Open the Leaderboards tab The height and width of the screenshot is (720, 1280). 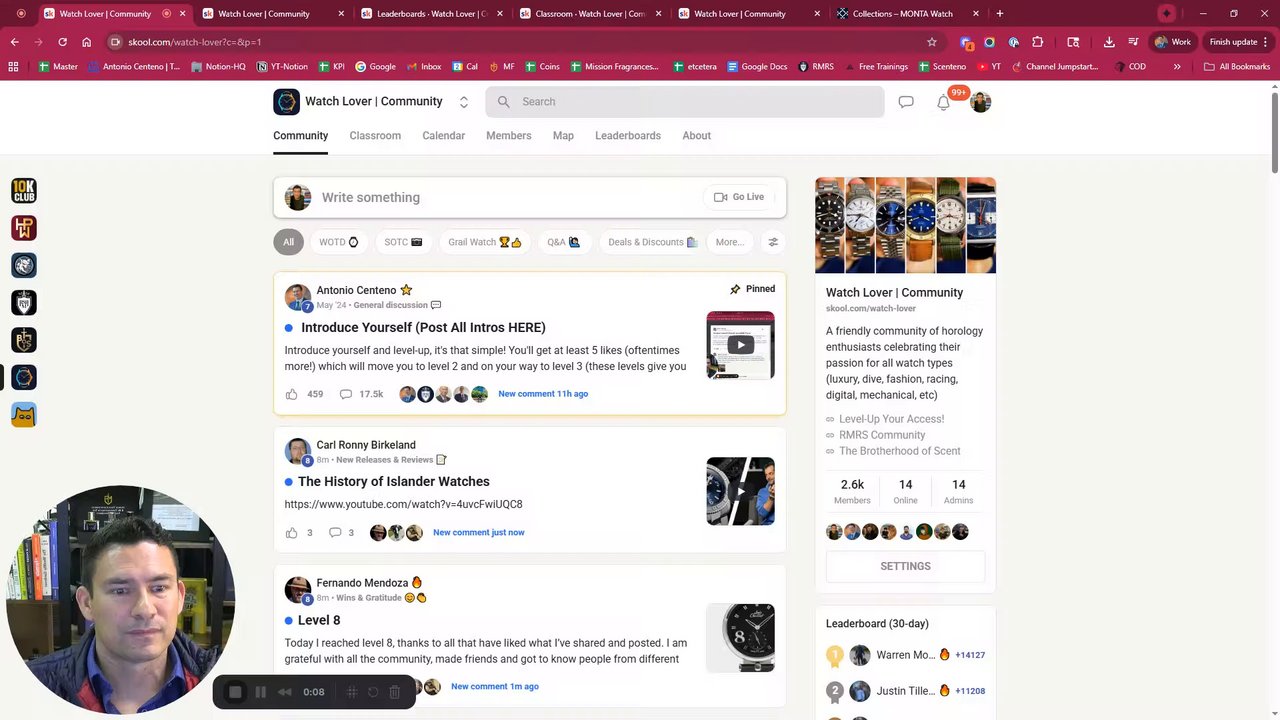pyautogui.click(x=628, y=136)
